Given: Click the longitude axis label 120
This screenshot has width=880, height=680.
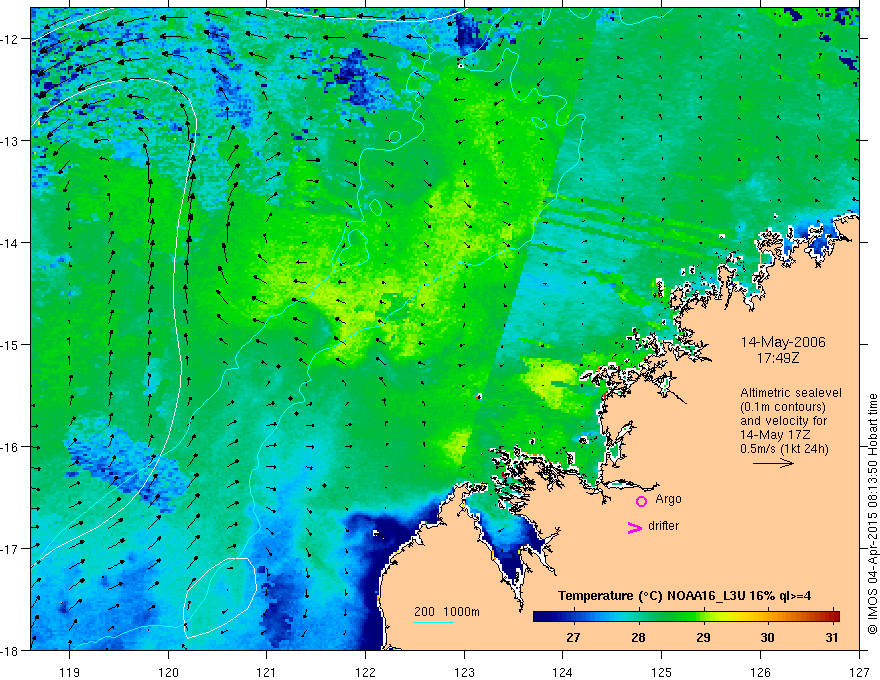Looking at the screenshot, I should point(168,672).
